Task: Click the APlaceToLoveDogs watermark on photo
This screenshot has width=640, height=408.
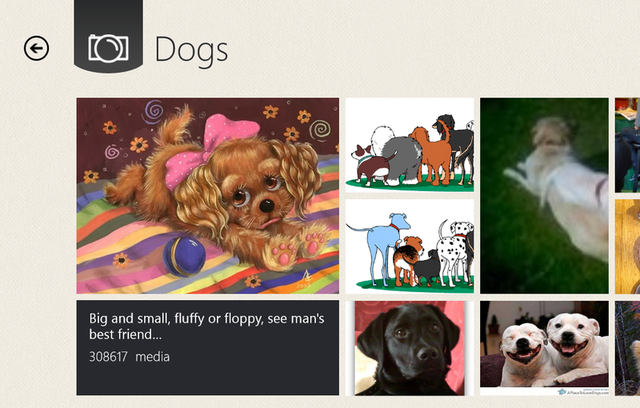Action: coord(583,392)
